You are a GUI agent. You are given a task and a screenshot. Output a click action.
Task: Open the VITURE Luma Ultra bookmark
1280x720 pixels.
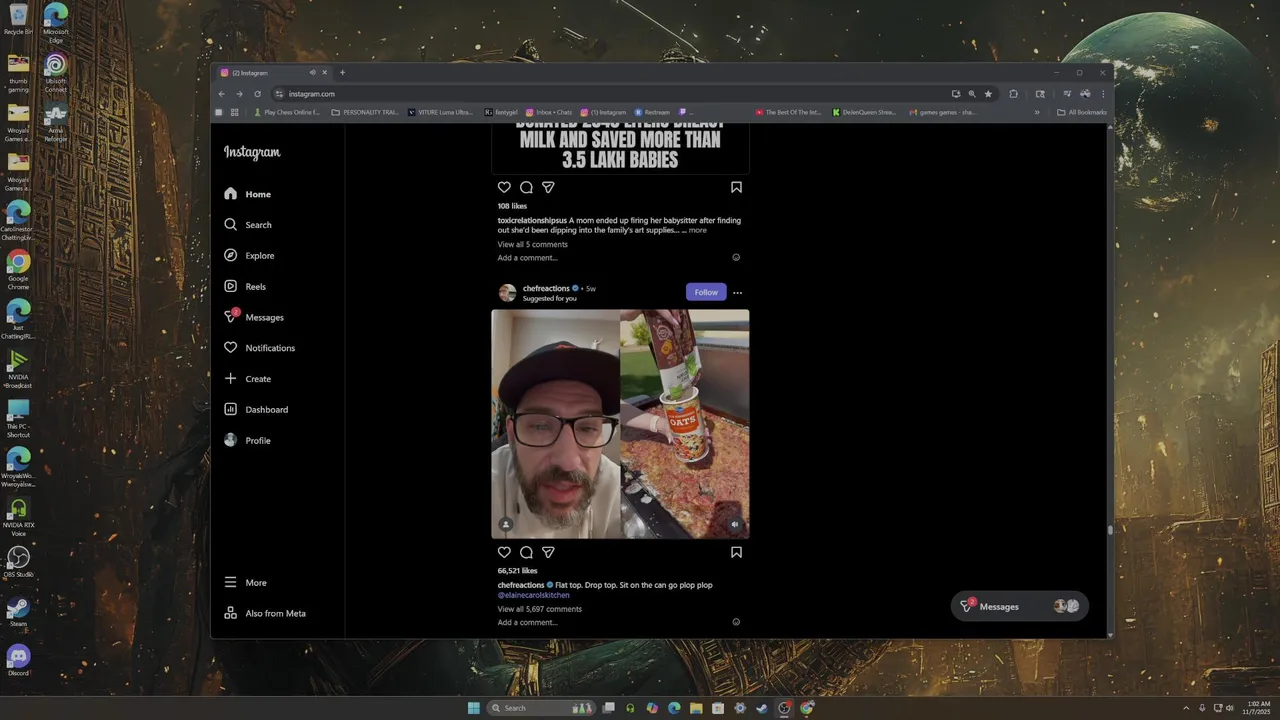pyautogui.click(x=440, y=112)
